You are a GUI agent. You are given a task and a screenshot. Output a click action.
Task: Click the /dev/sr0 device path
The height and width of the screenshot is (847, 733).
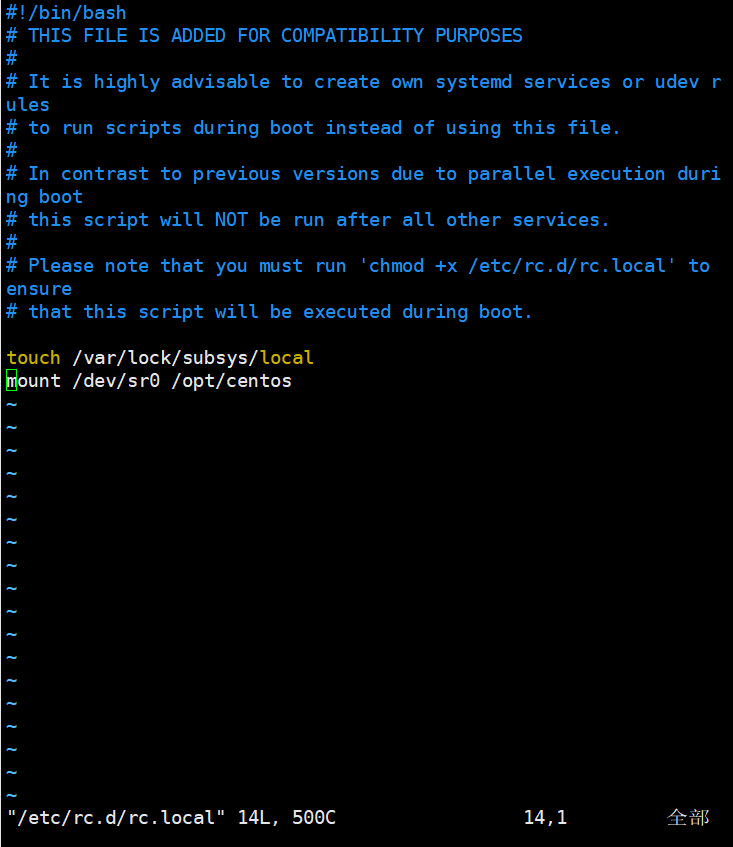(116, 381)
